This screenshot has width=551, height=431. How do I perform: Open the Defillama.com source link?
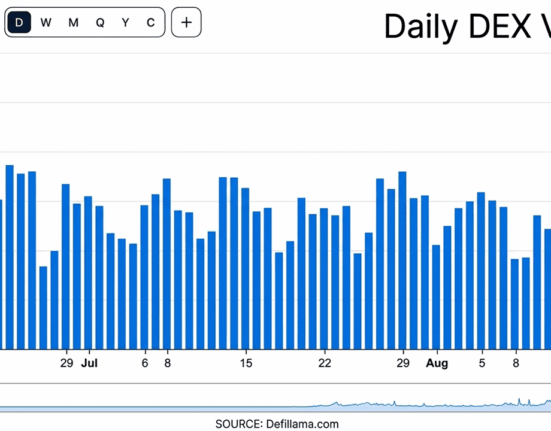point(302,424)
